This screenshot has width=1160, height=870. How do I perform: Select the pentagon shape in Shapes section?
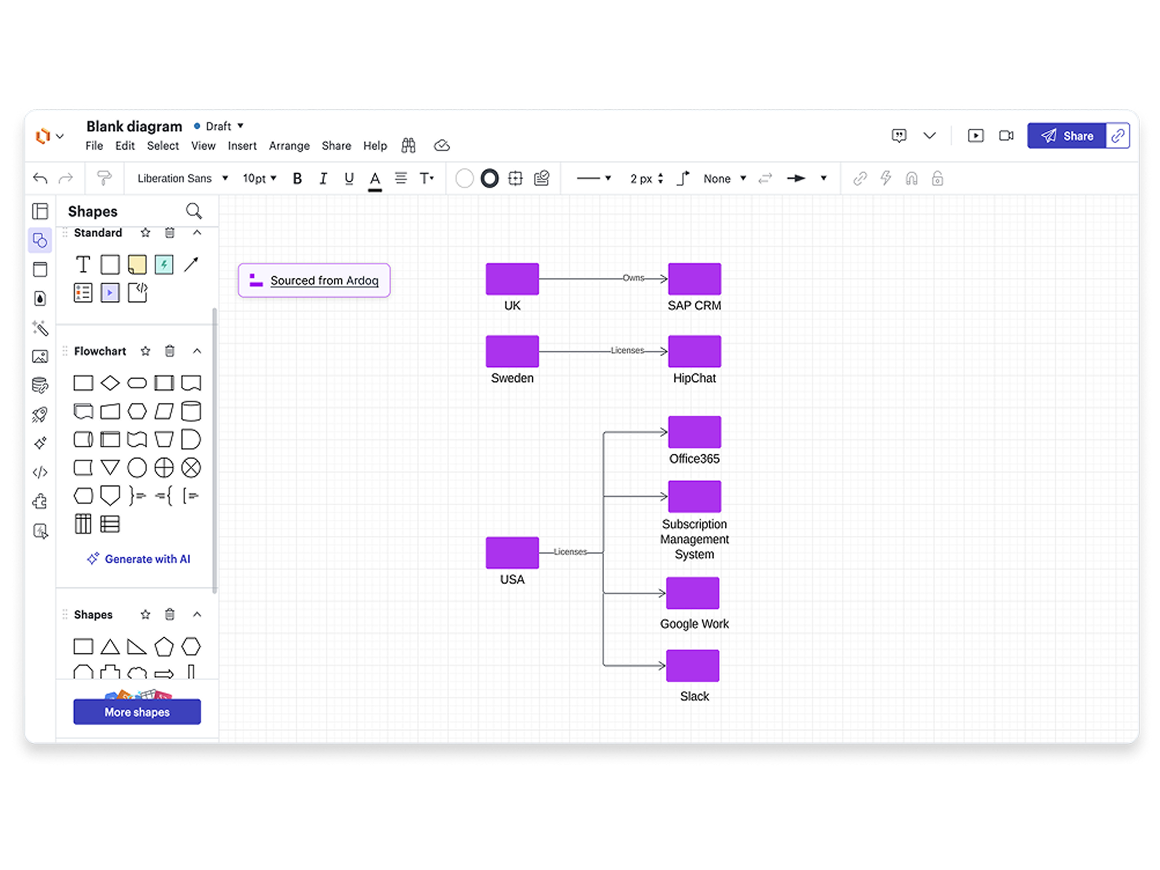[x=163, y=647]
